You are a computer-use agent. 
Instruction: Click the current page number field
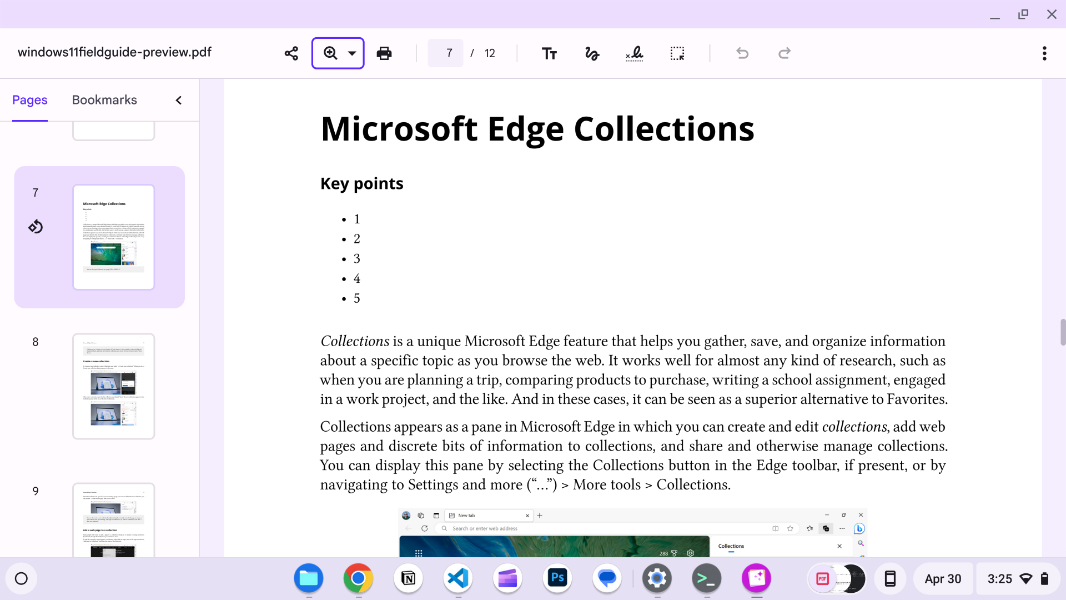[446, 53]
